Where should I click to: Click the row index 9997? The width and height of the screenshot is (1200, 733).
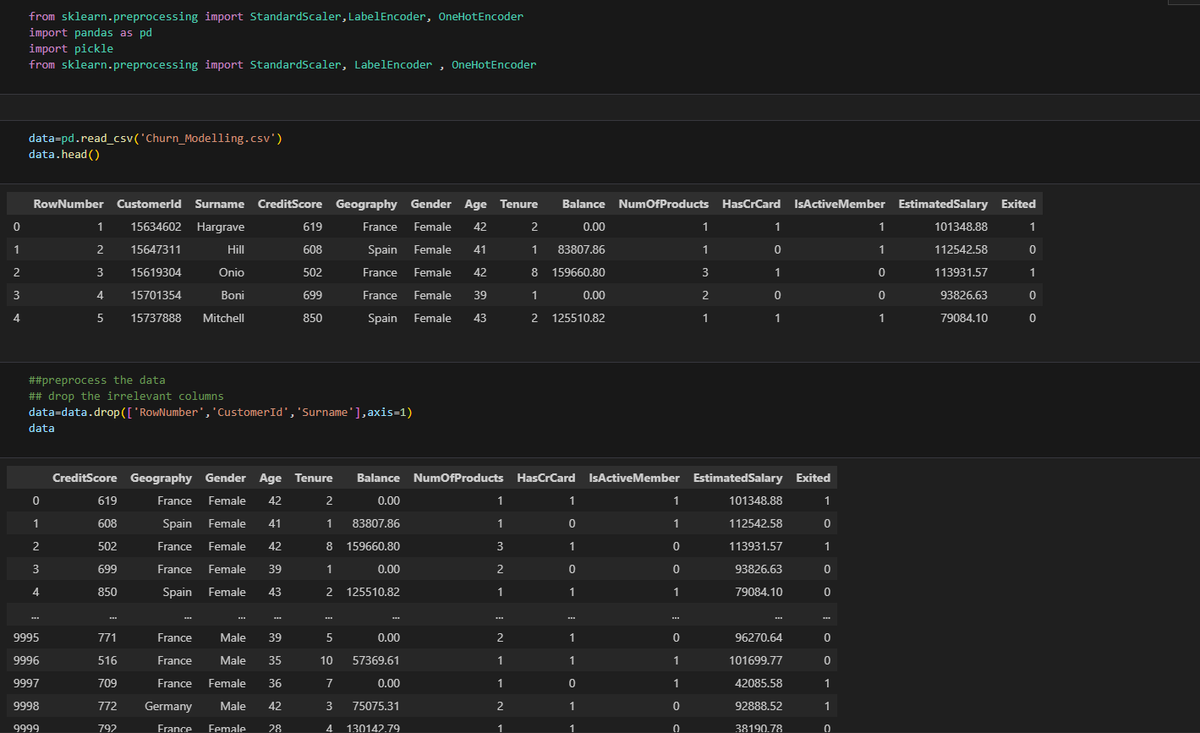pyautogui.click(x=27, y=684)
